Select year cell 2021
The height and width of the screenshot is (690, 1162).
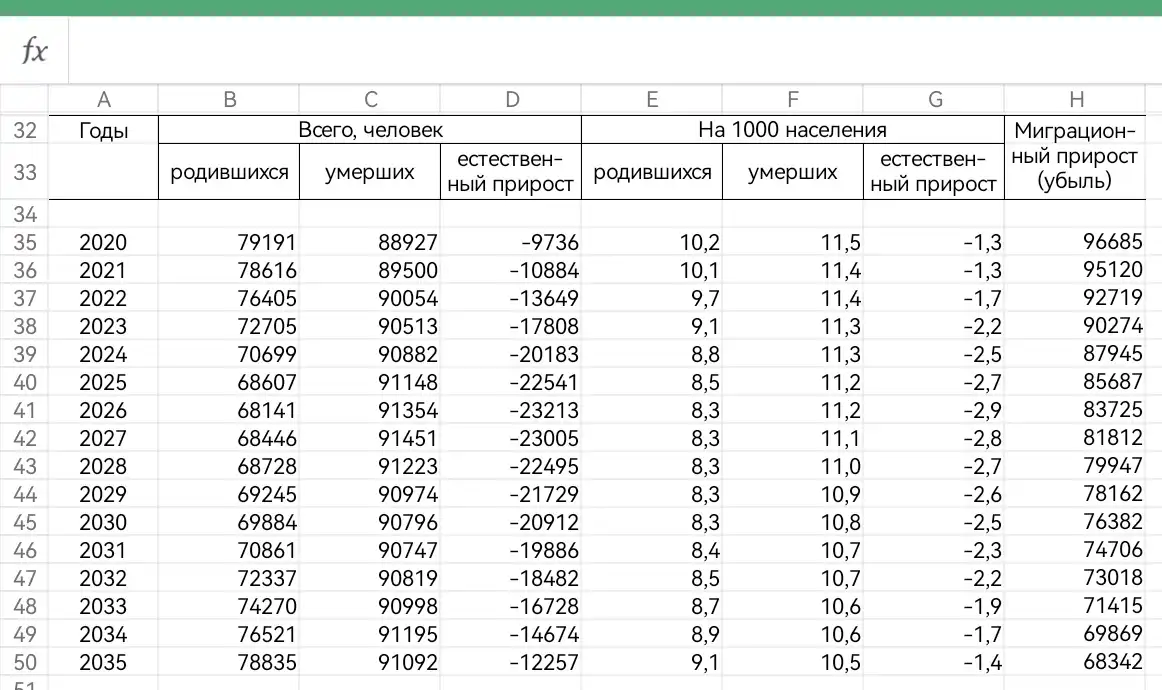tap(103, 271)
